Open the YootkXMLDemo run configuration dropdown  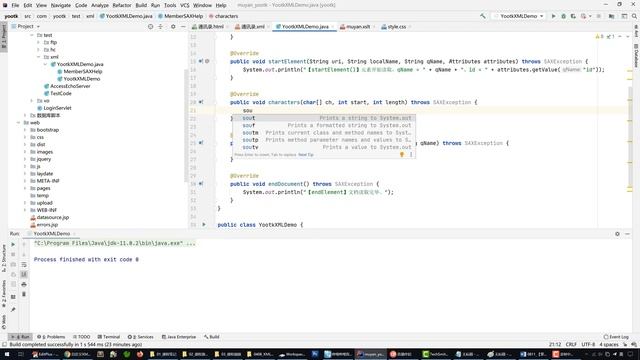(519, 16)
